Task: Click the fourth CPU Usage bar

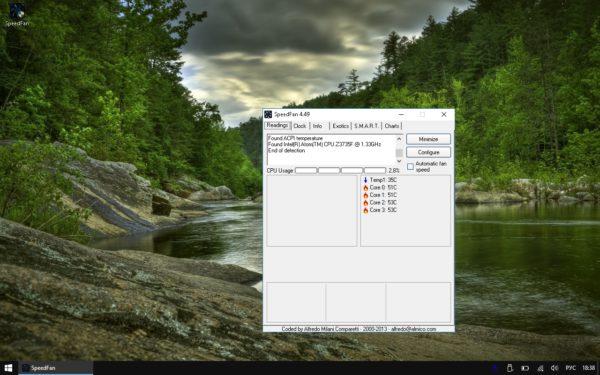Action: pos(375,170)
